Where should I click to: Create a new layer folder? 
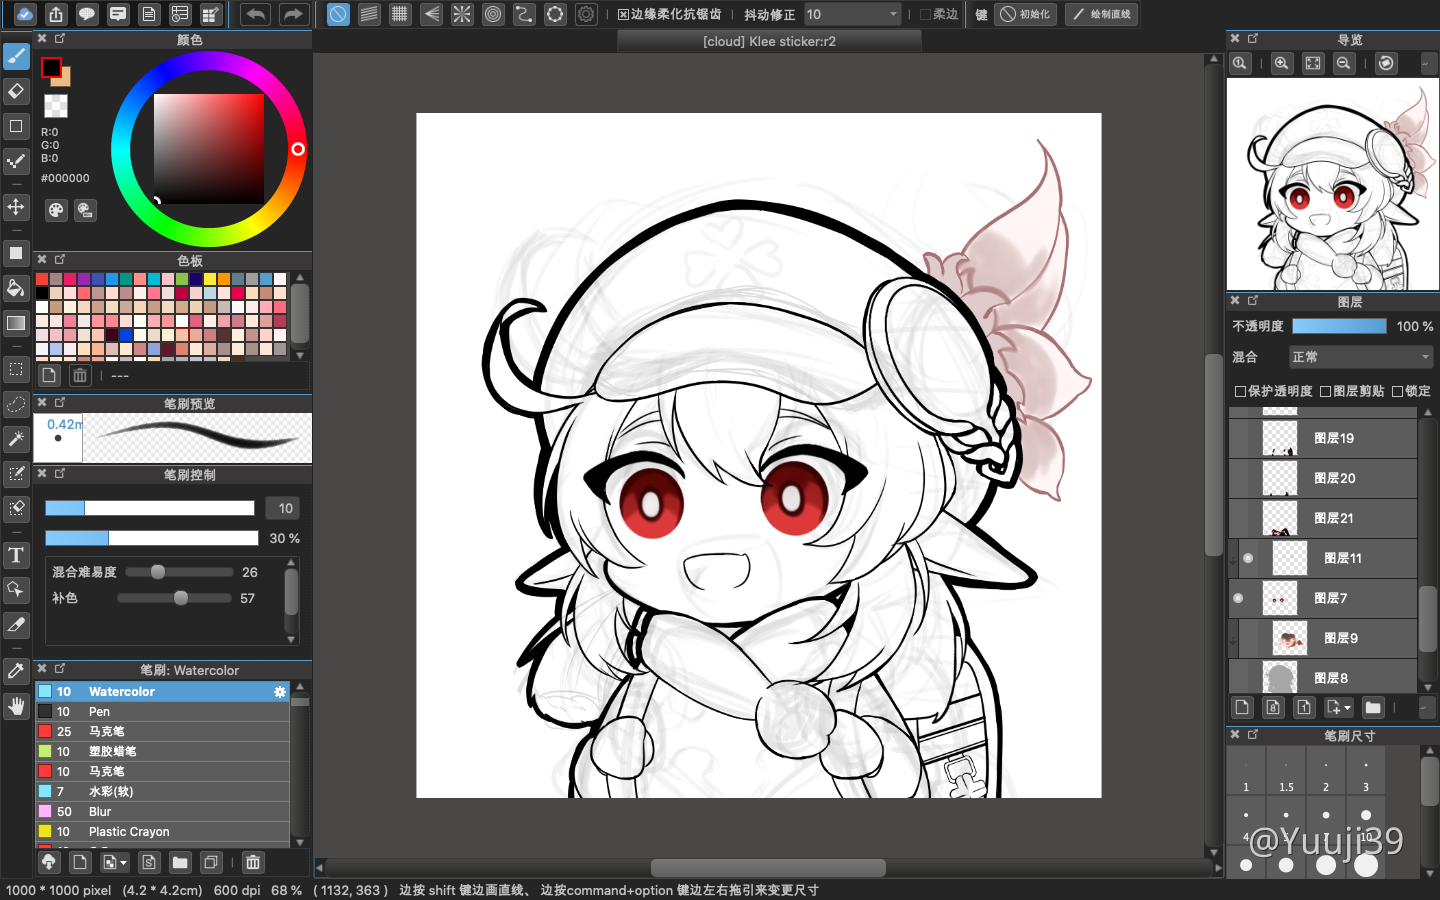(x=1373, y=707)
